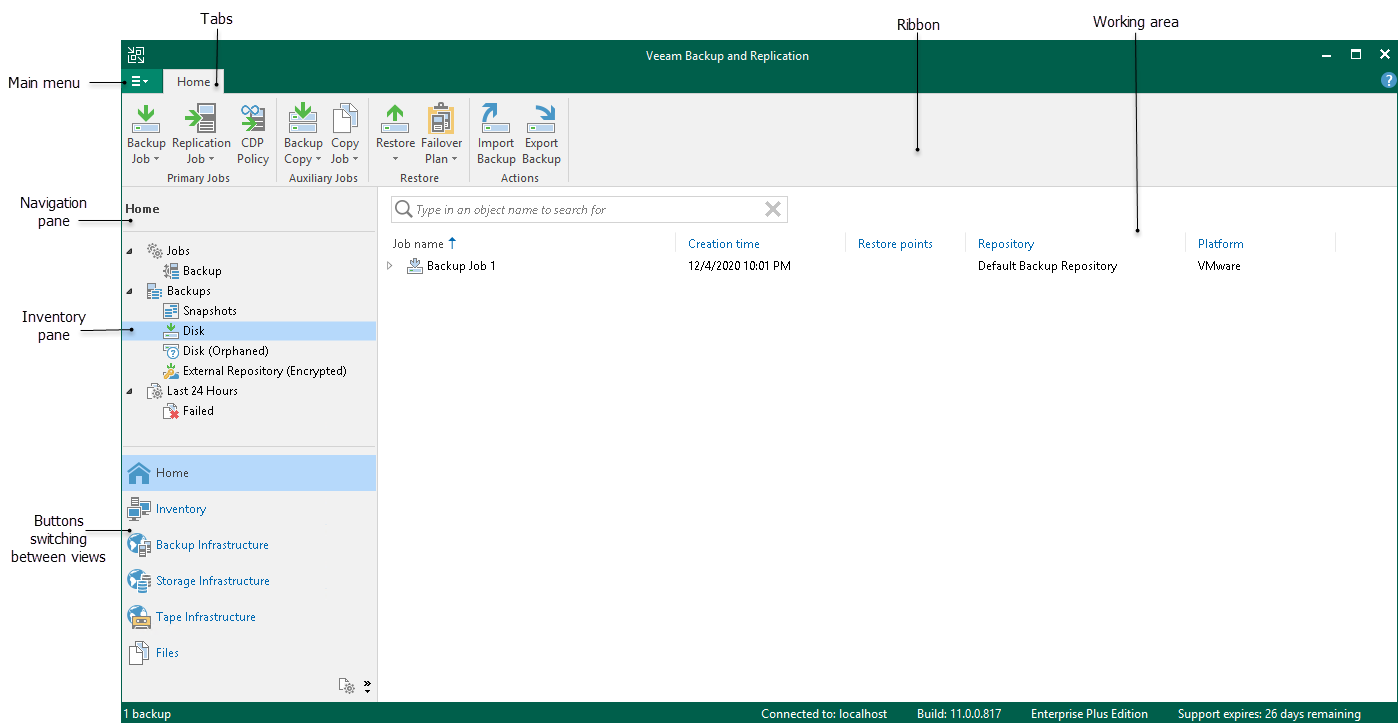The width and height of the screenshot is (1398, 723).
Task: Click the Files view icon
Action: [x=139, y=653]
